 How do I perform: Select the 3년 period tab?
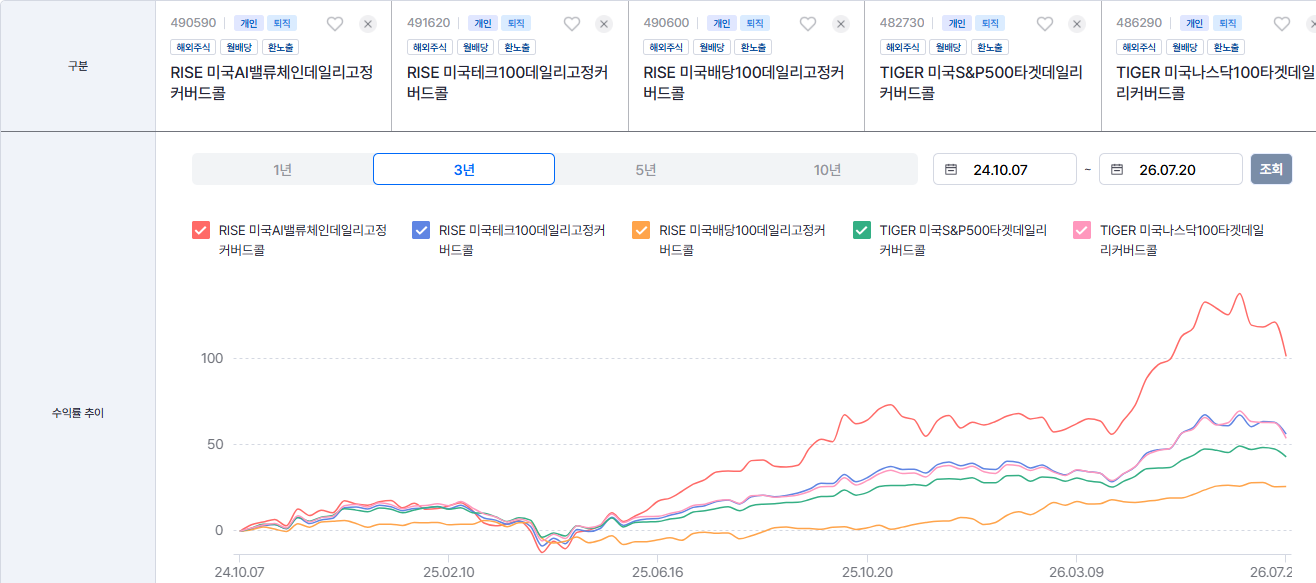pyautogui.click(x=464, y=170)
